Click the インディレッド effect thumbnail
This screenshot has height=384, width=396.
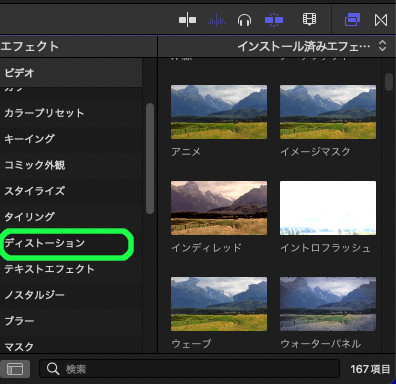pos(219,208)
